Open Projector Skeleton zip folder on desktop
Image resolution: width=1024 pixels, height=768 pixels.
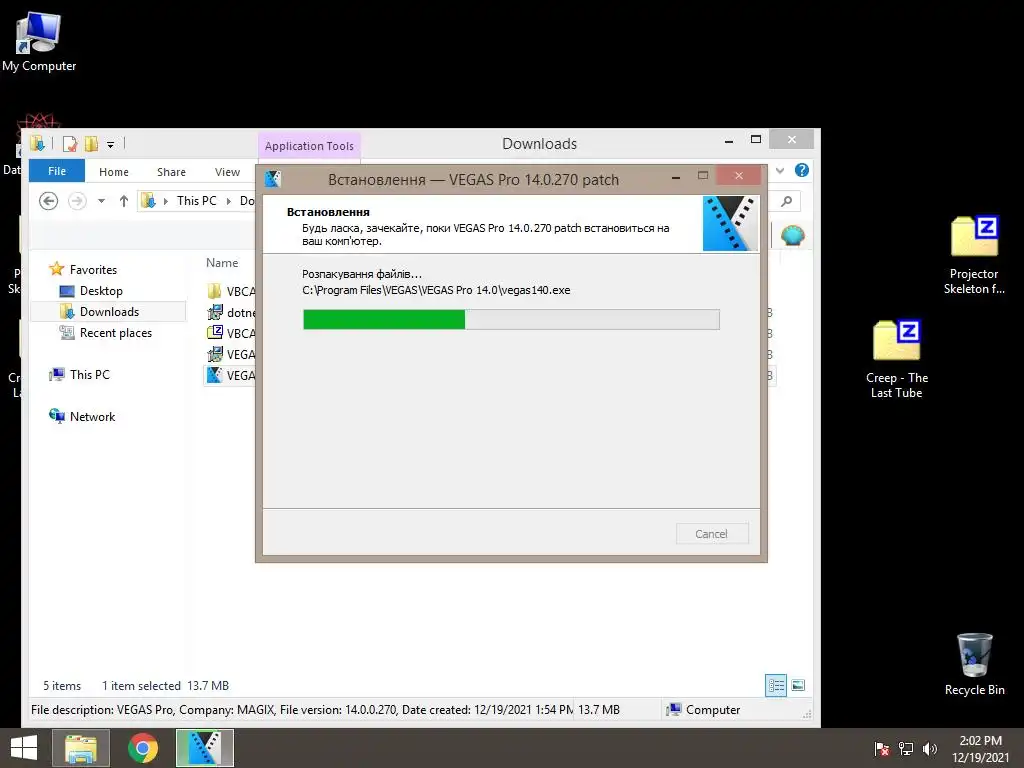tap(974, 255)
